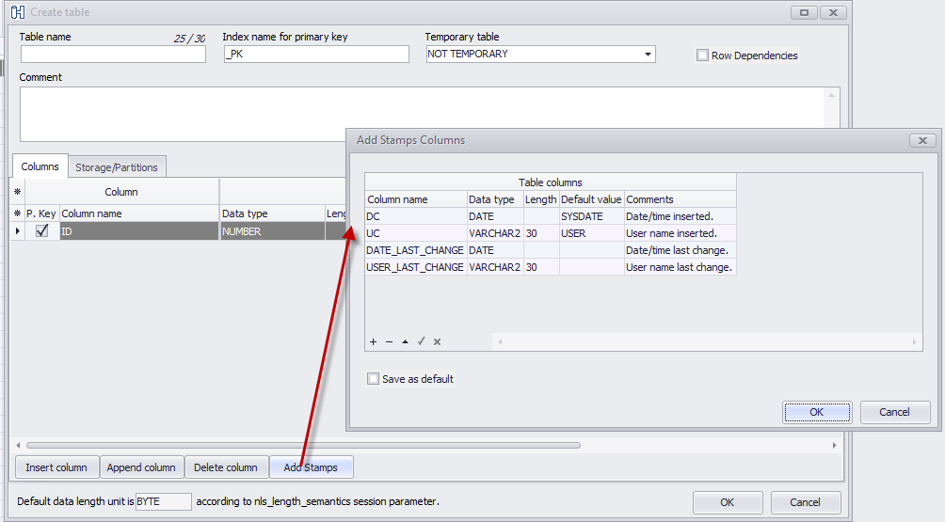945x522 pixels.
Task: Click the Default data length unit BYTE field
Action: [162, 501]
